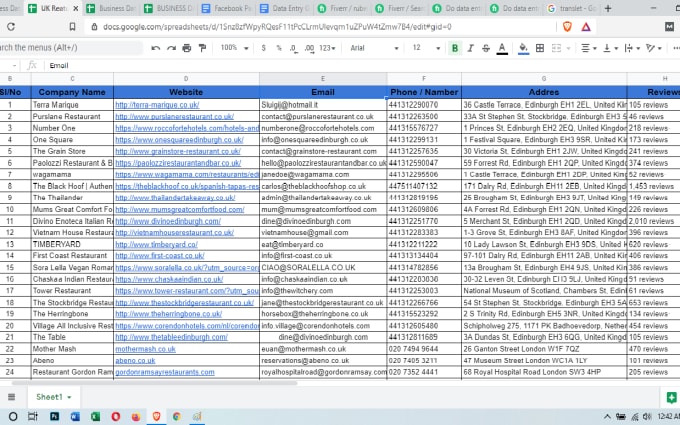Click the Redo icon in toolbar
This screenshot has width=680, height=425.
(x=171, y=48)
